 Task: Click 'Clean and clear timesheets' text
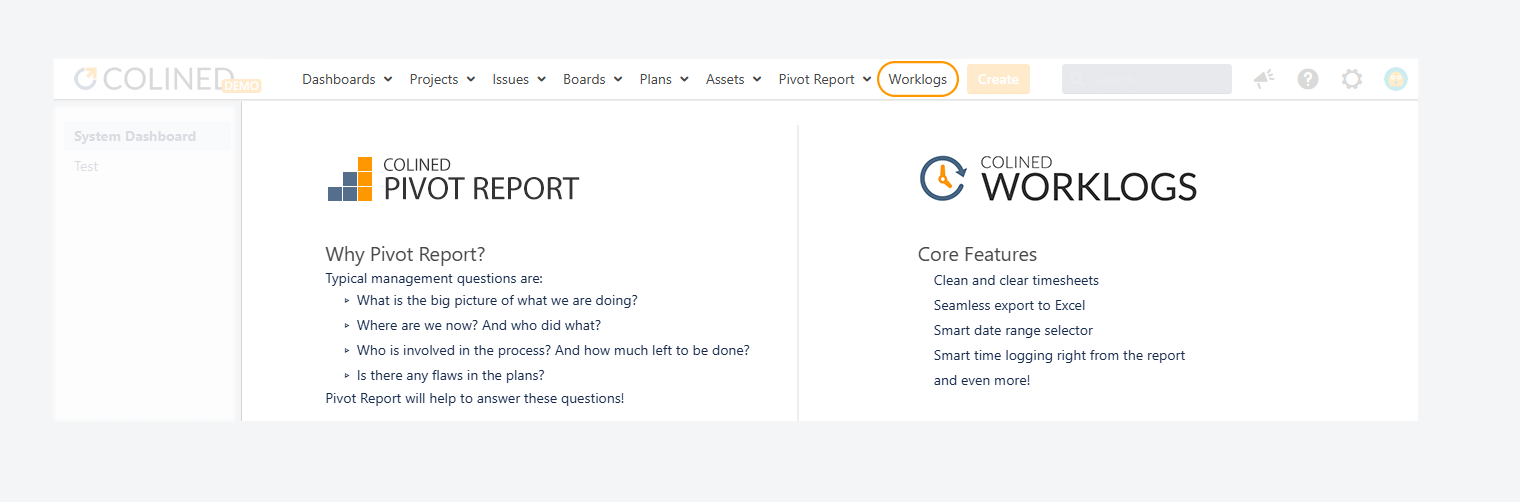tap(1016, 280)
